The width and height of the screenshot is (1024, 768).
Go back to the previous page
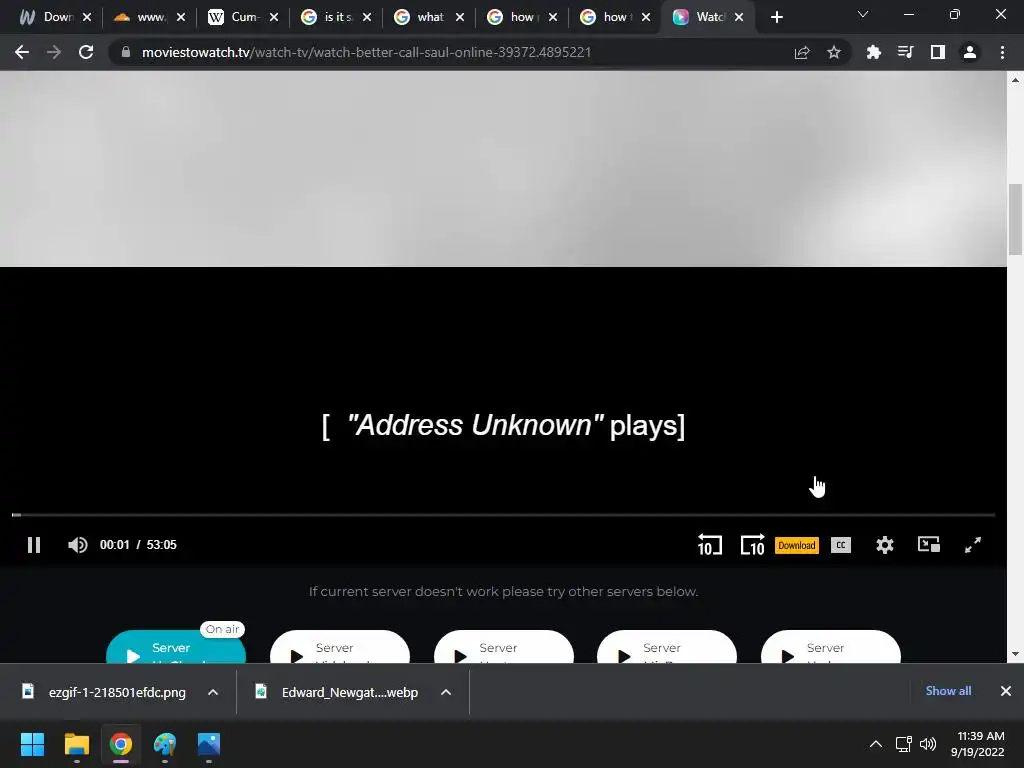point(22,52)
